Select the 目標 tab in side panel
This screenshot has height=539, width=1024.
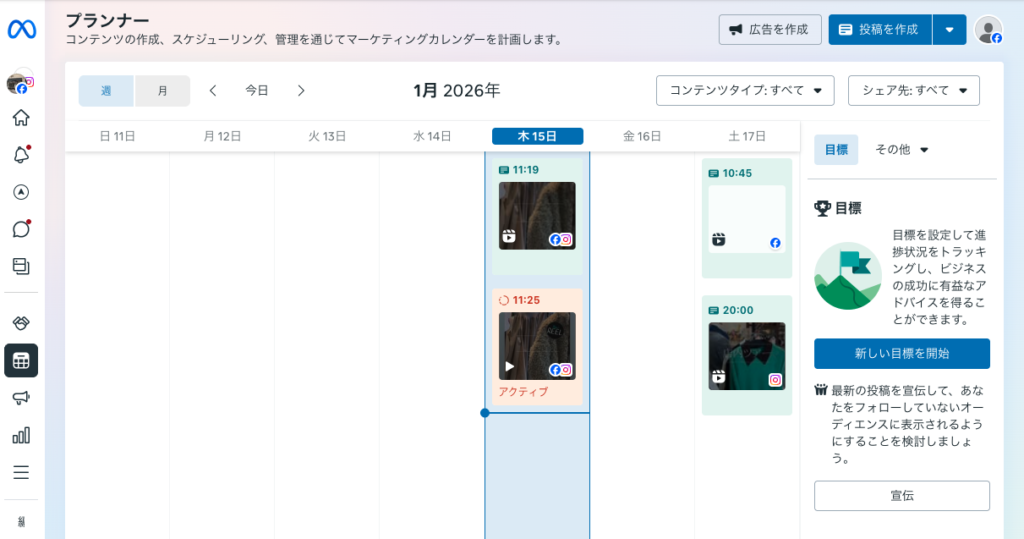click(x=836, y=150)
